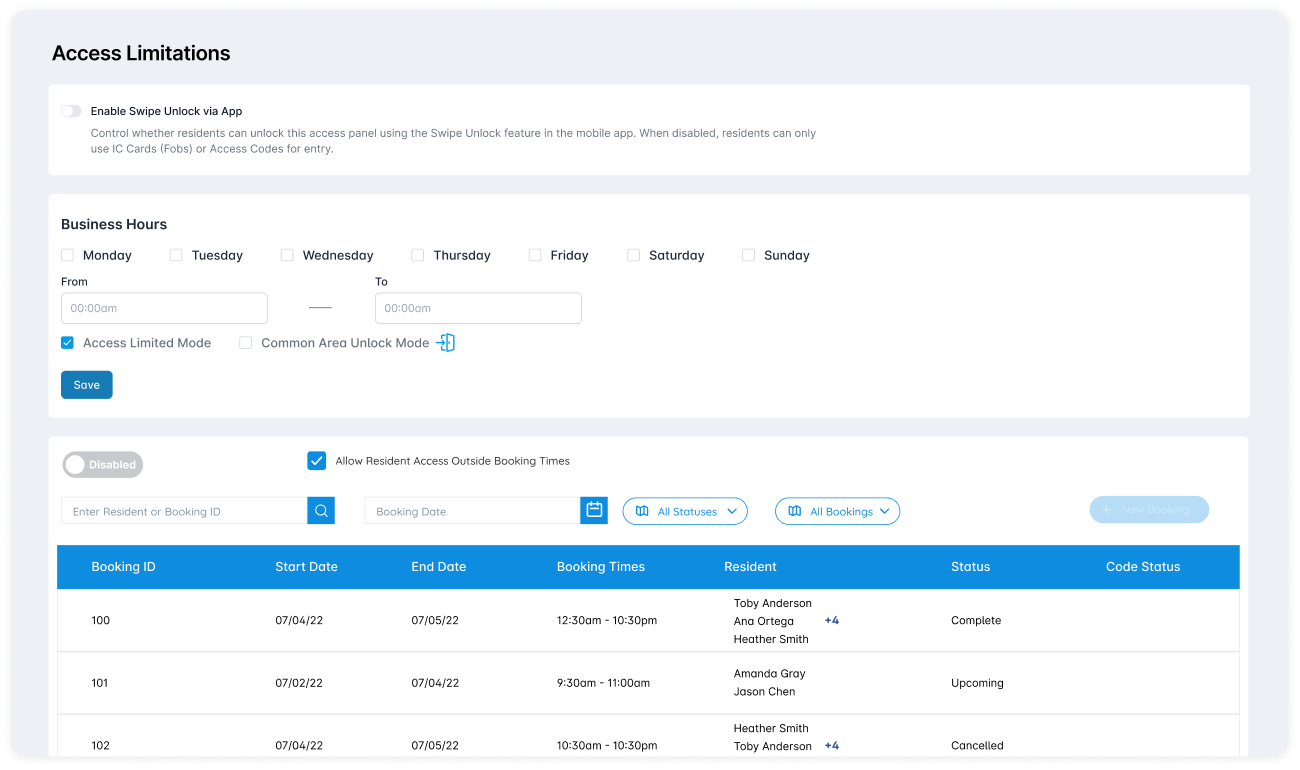Viewport: 1300px width, 770px height.
Task: Toggle Enable Swipe Unlock via App switch
Action: [x=71, y=112]
